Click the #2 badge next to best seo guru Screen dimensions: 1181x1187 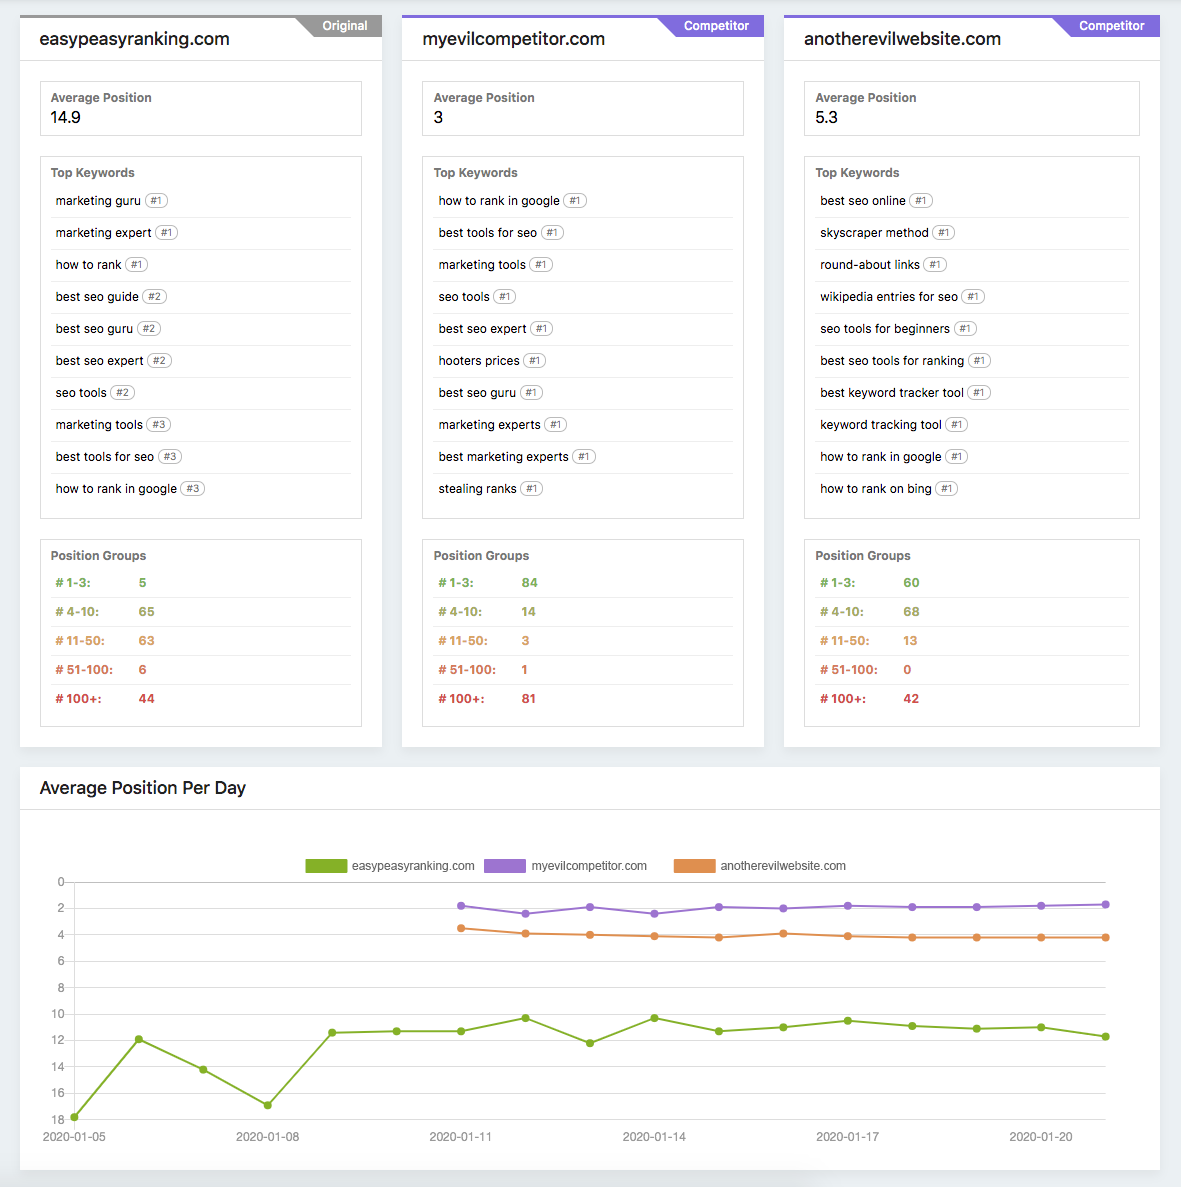pos(149,329)
